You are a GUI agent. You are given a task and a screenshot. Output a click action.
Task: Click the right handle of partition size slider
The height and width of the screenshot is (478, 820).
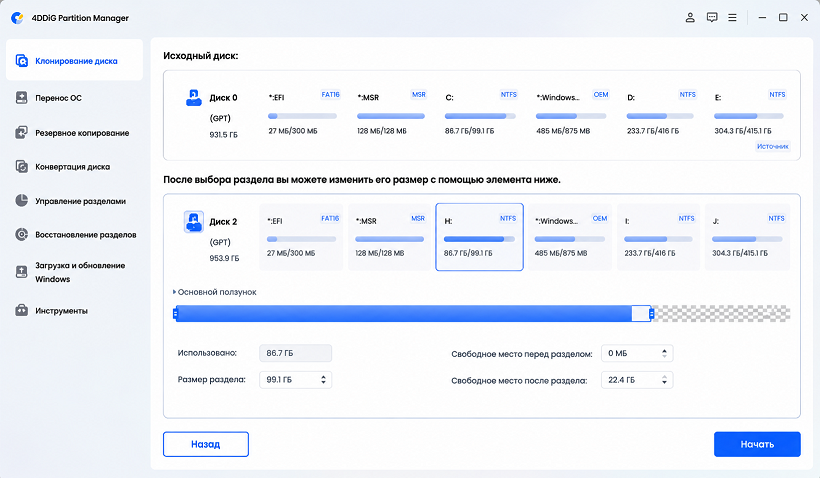[651, 314]
